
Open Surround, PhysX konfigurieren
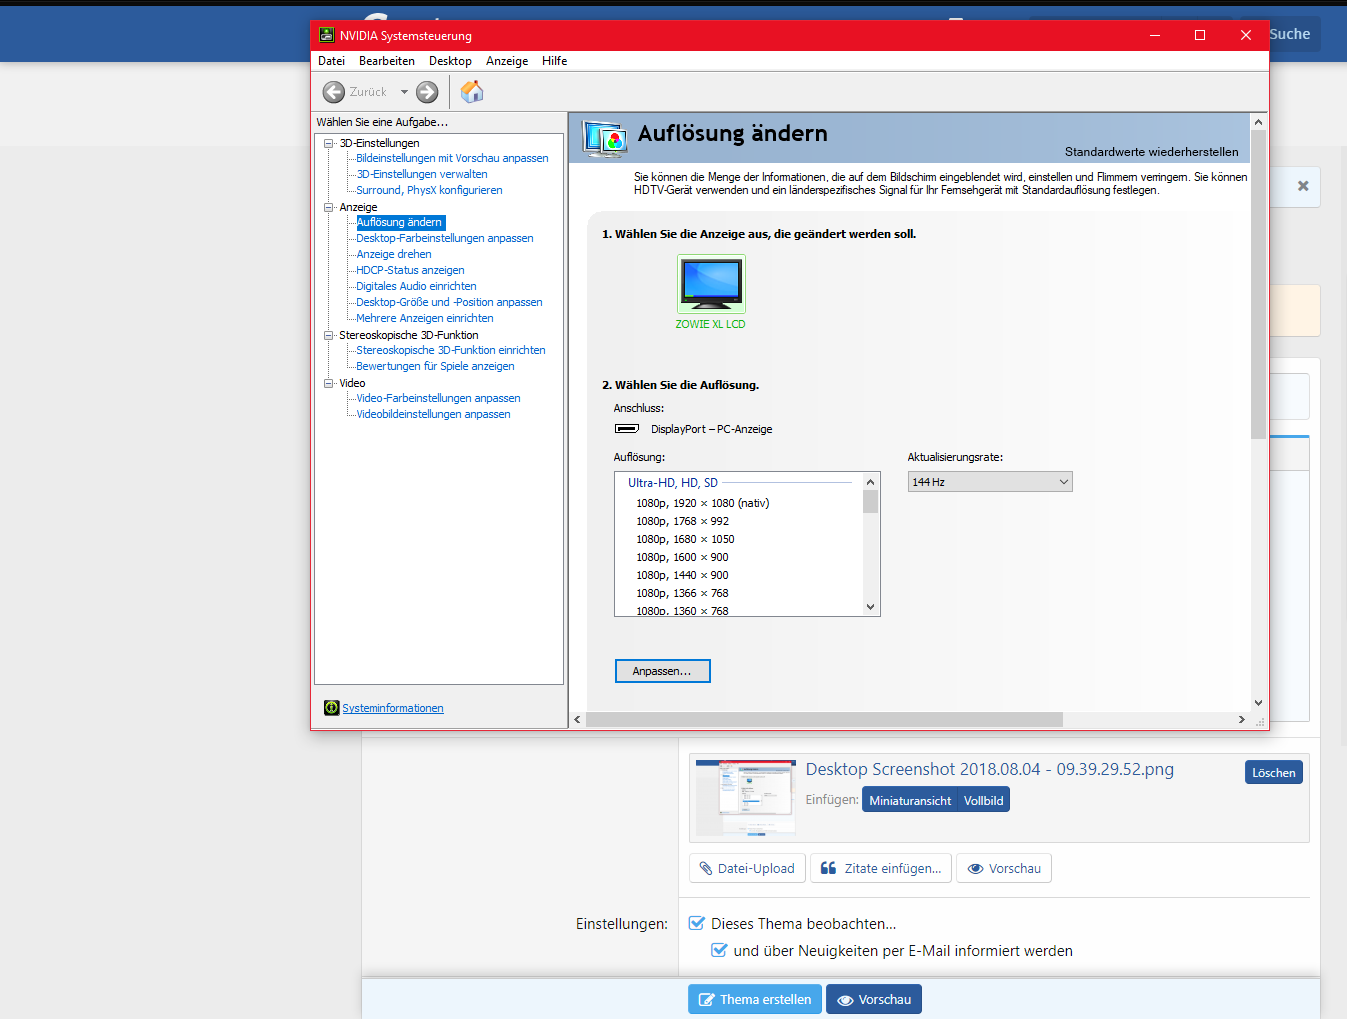click(x=429, y=190)
